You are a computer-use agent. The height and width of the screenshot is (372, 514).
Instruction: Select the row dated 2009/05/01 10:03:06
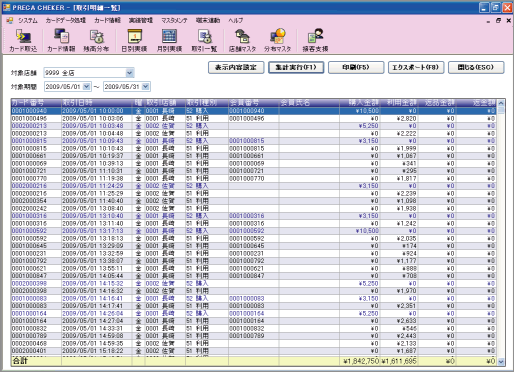point(254,118)
